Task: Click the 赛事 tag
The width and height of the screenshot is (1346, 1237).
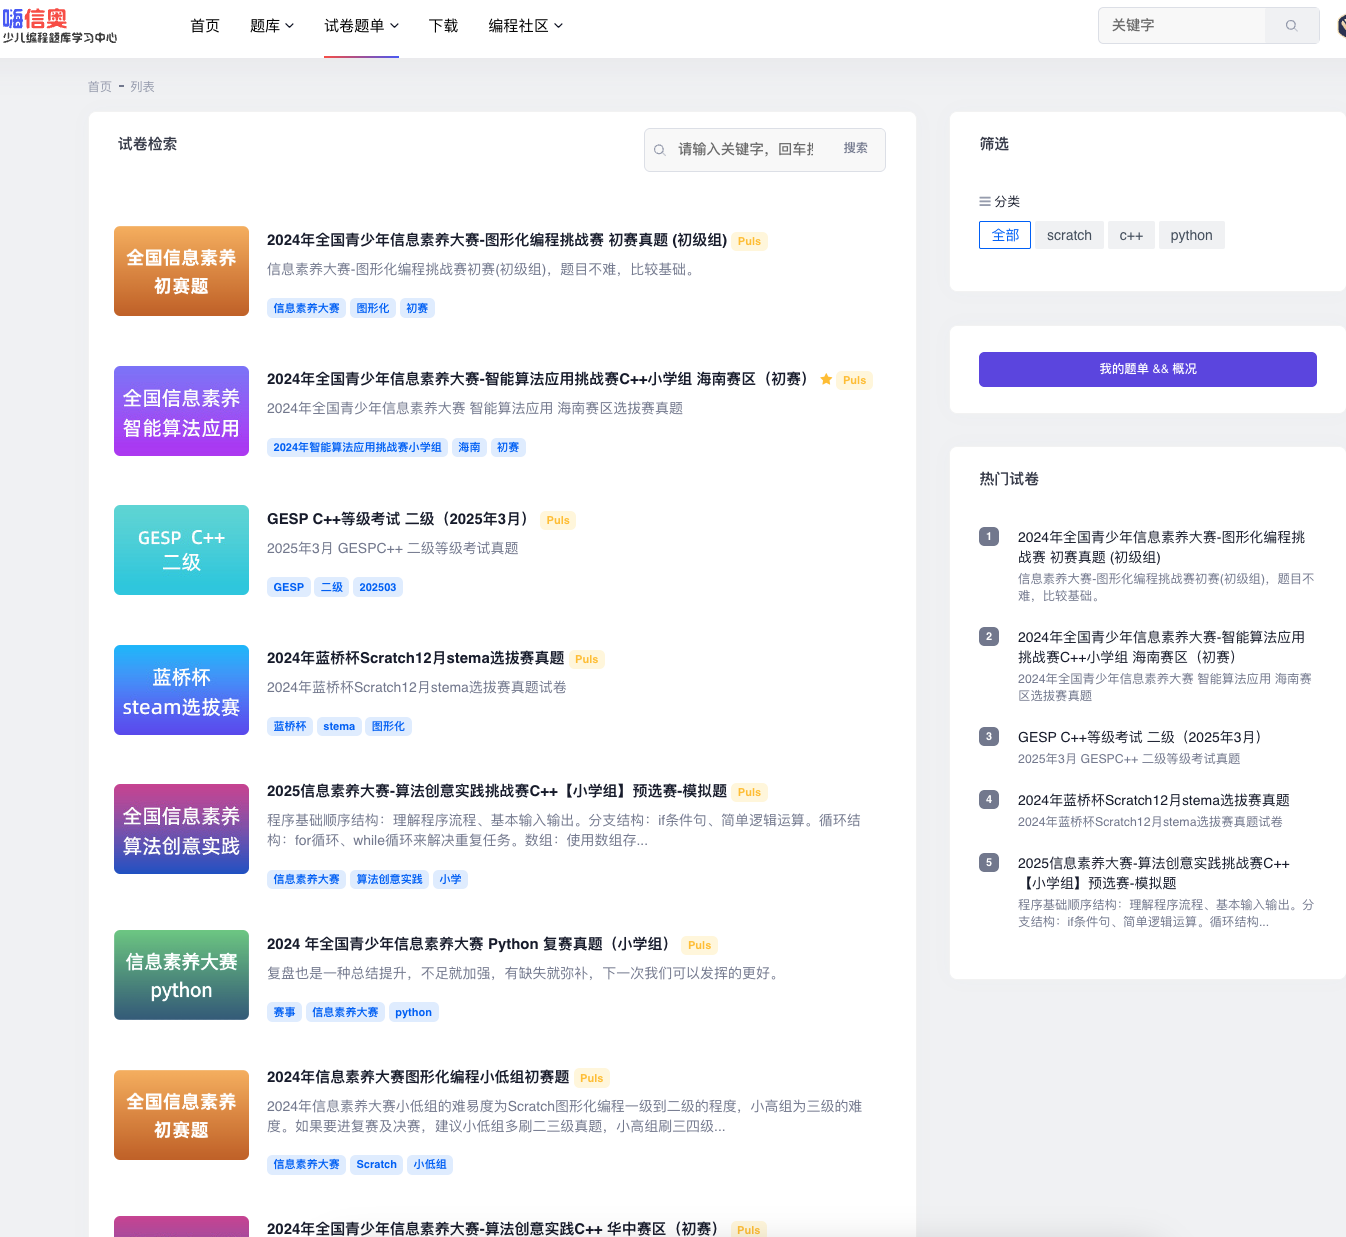Action: [x=284, y=1012]
